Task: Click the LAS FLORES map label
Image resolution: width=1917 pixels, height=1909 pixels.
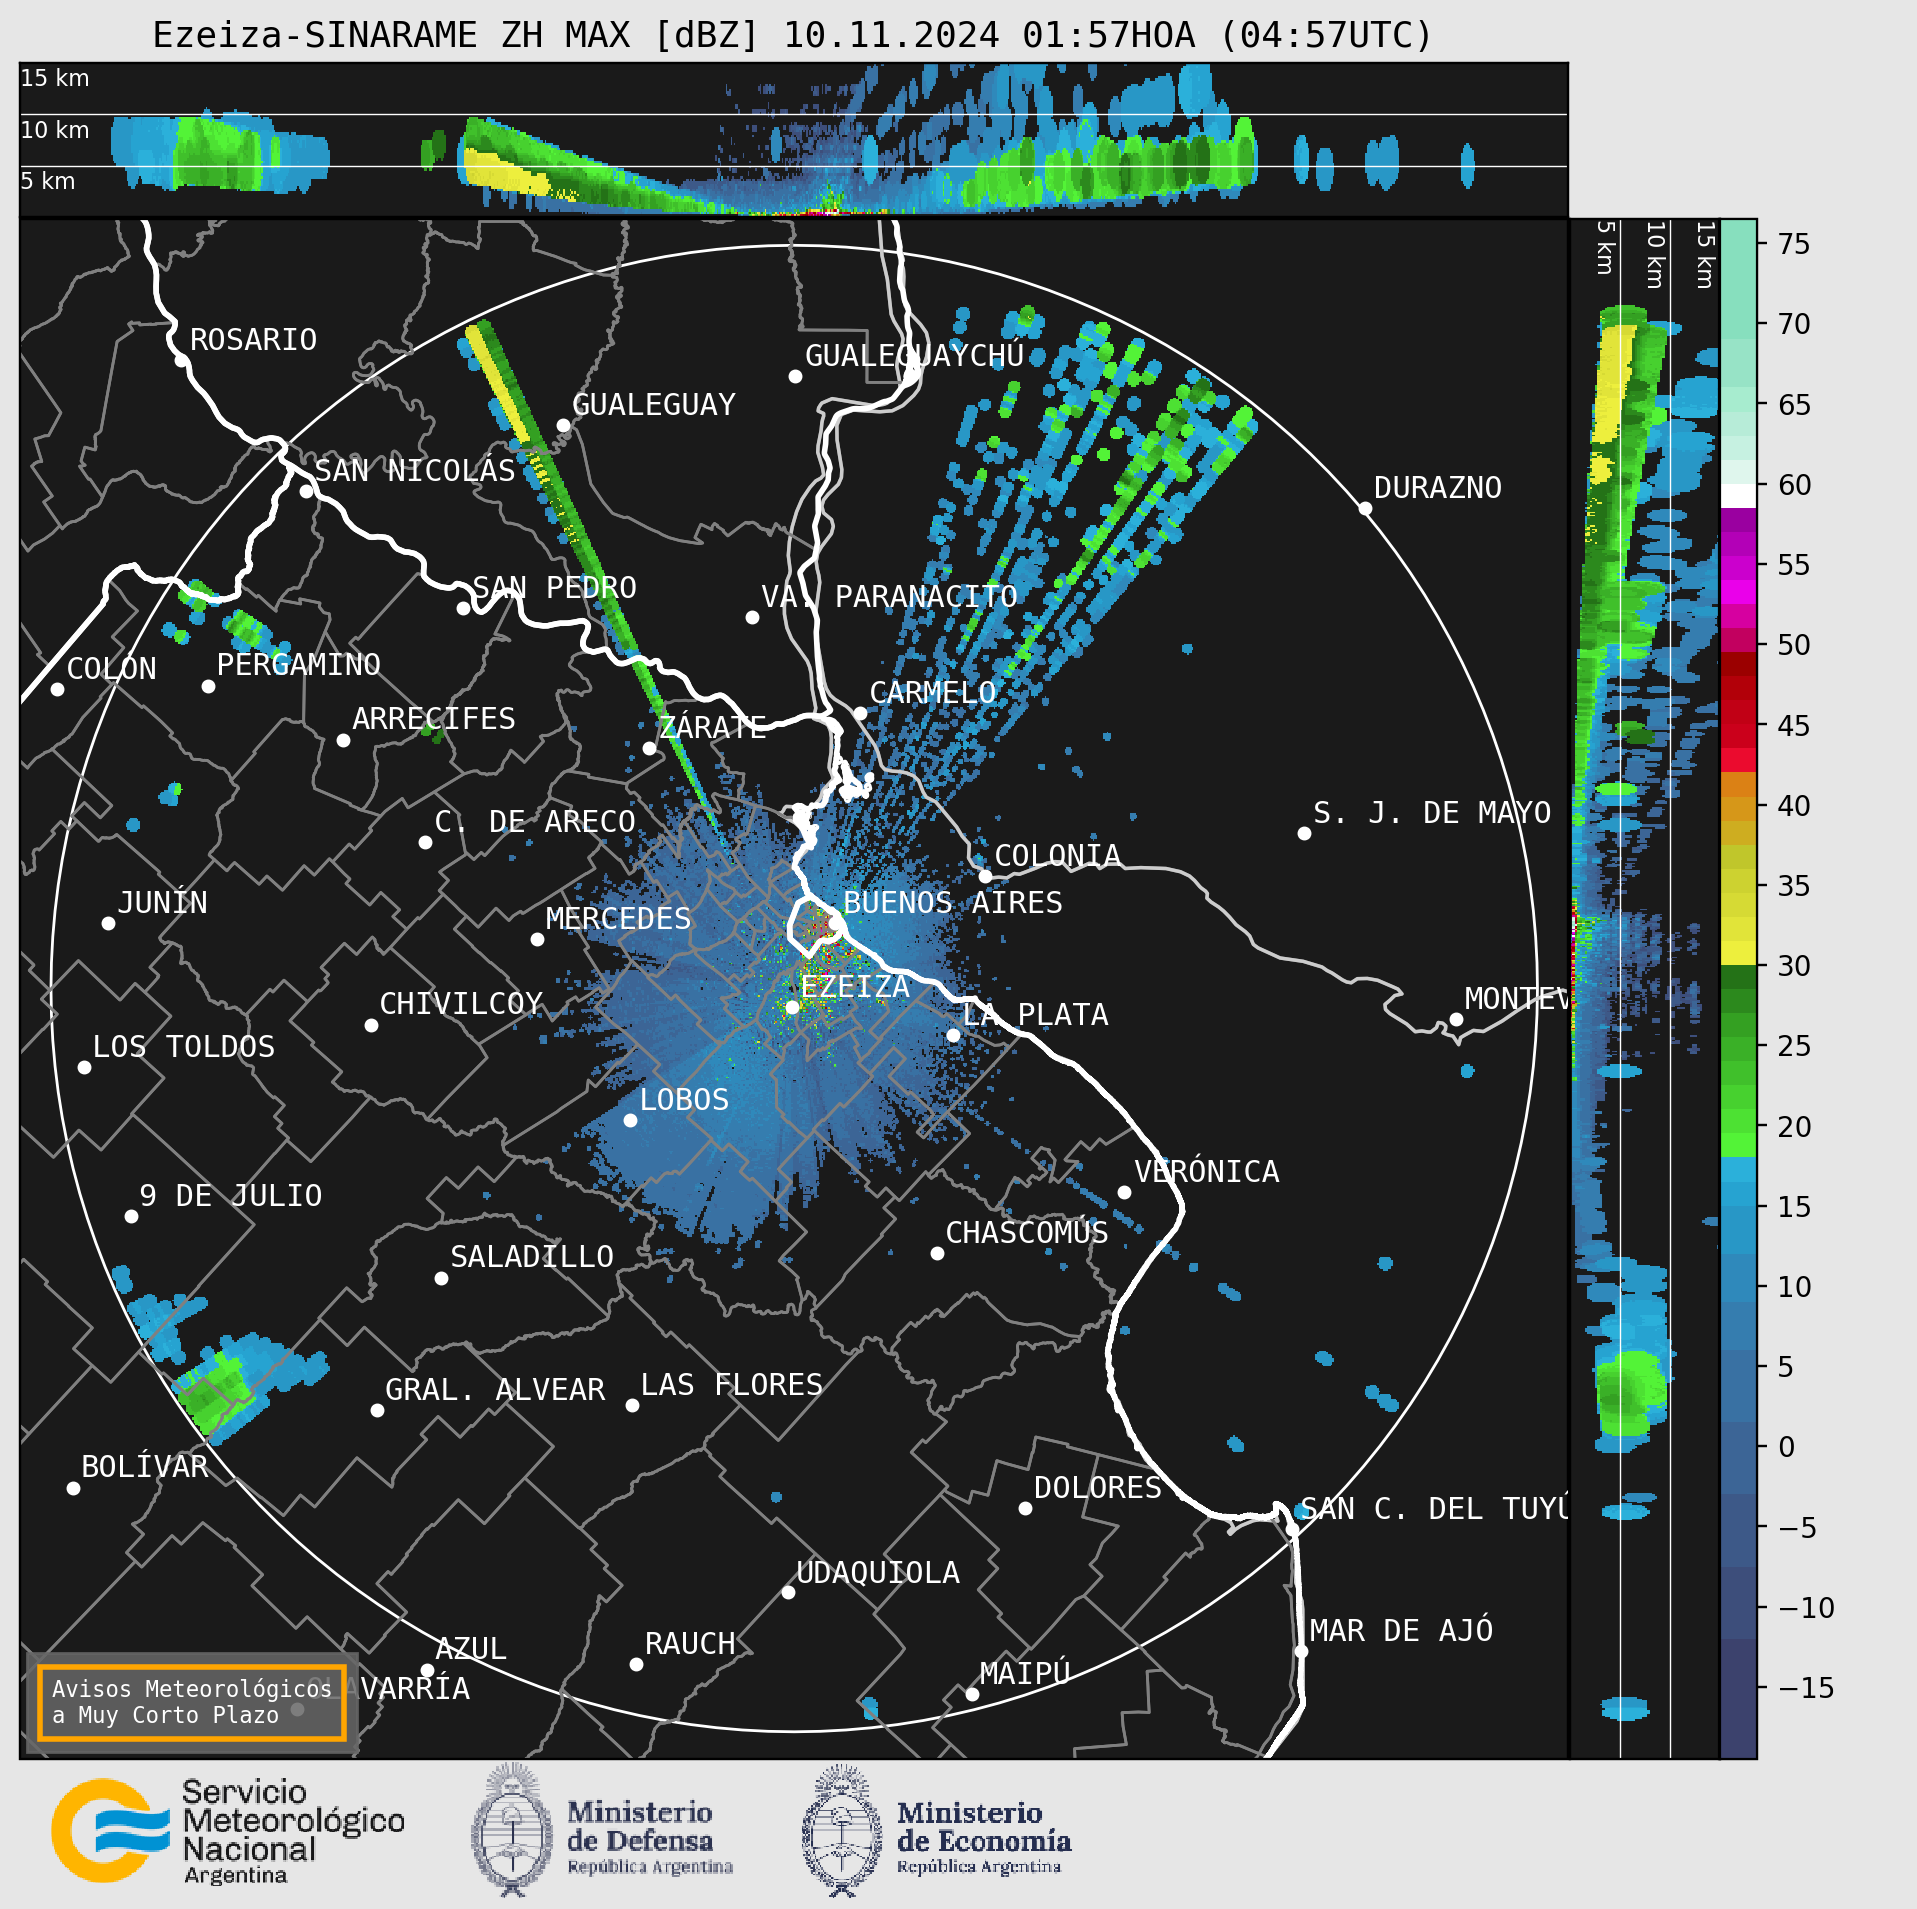Action: coord(732,1385)
